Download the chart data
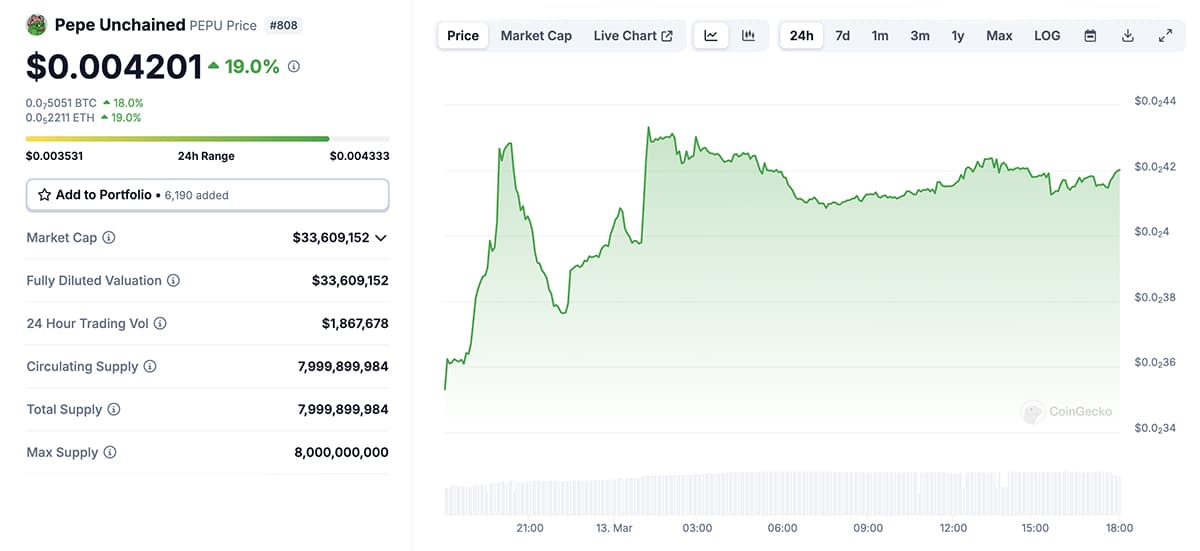 1127,36
